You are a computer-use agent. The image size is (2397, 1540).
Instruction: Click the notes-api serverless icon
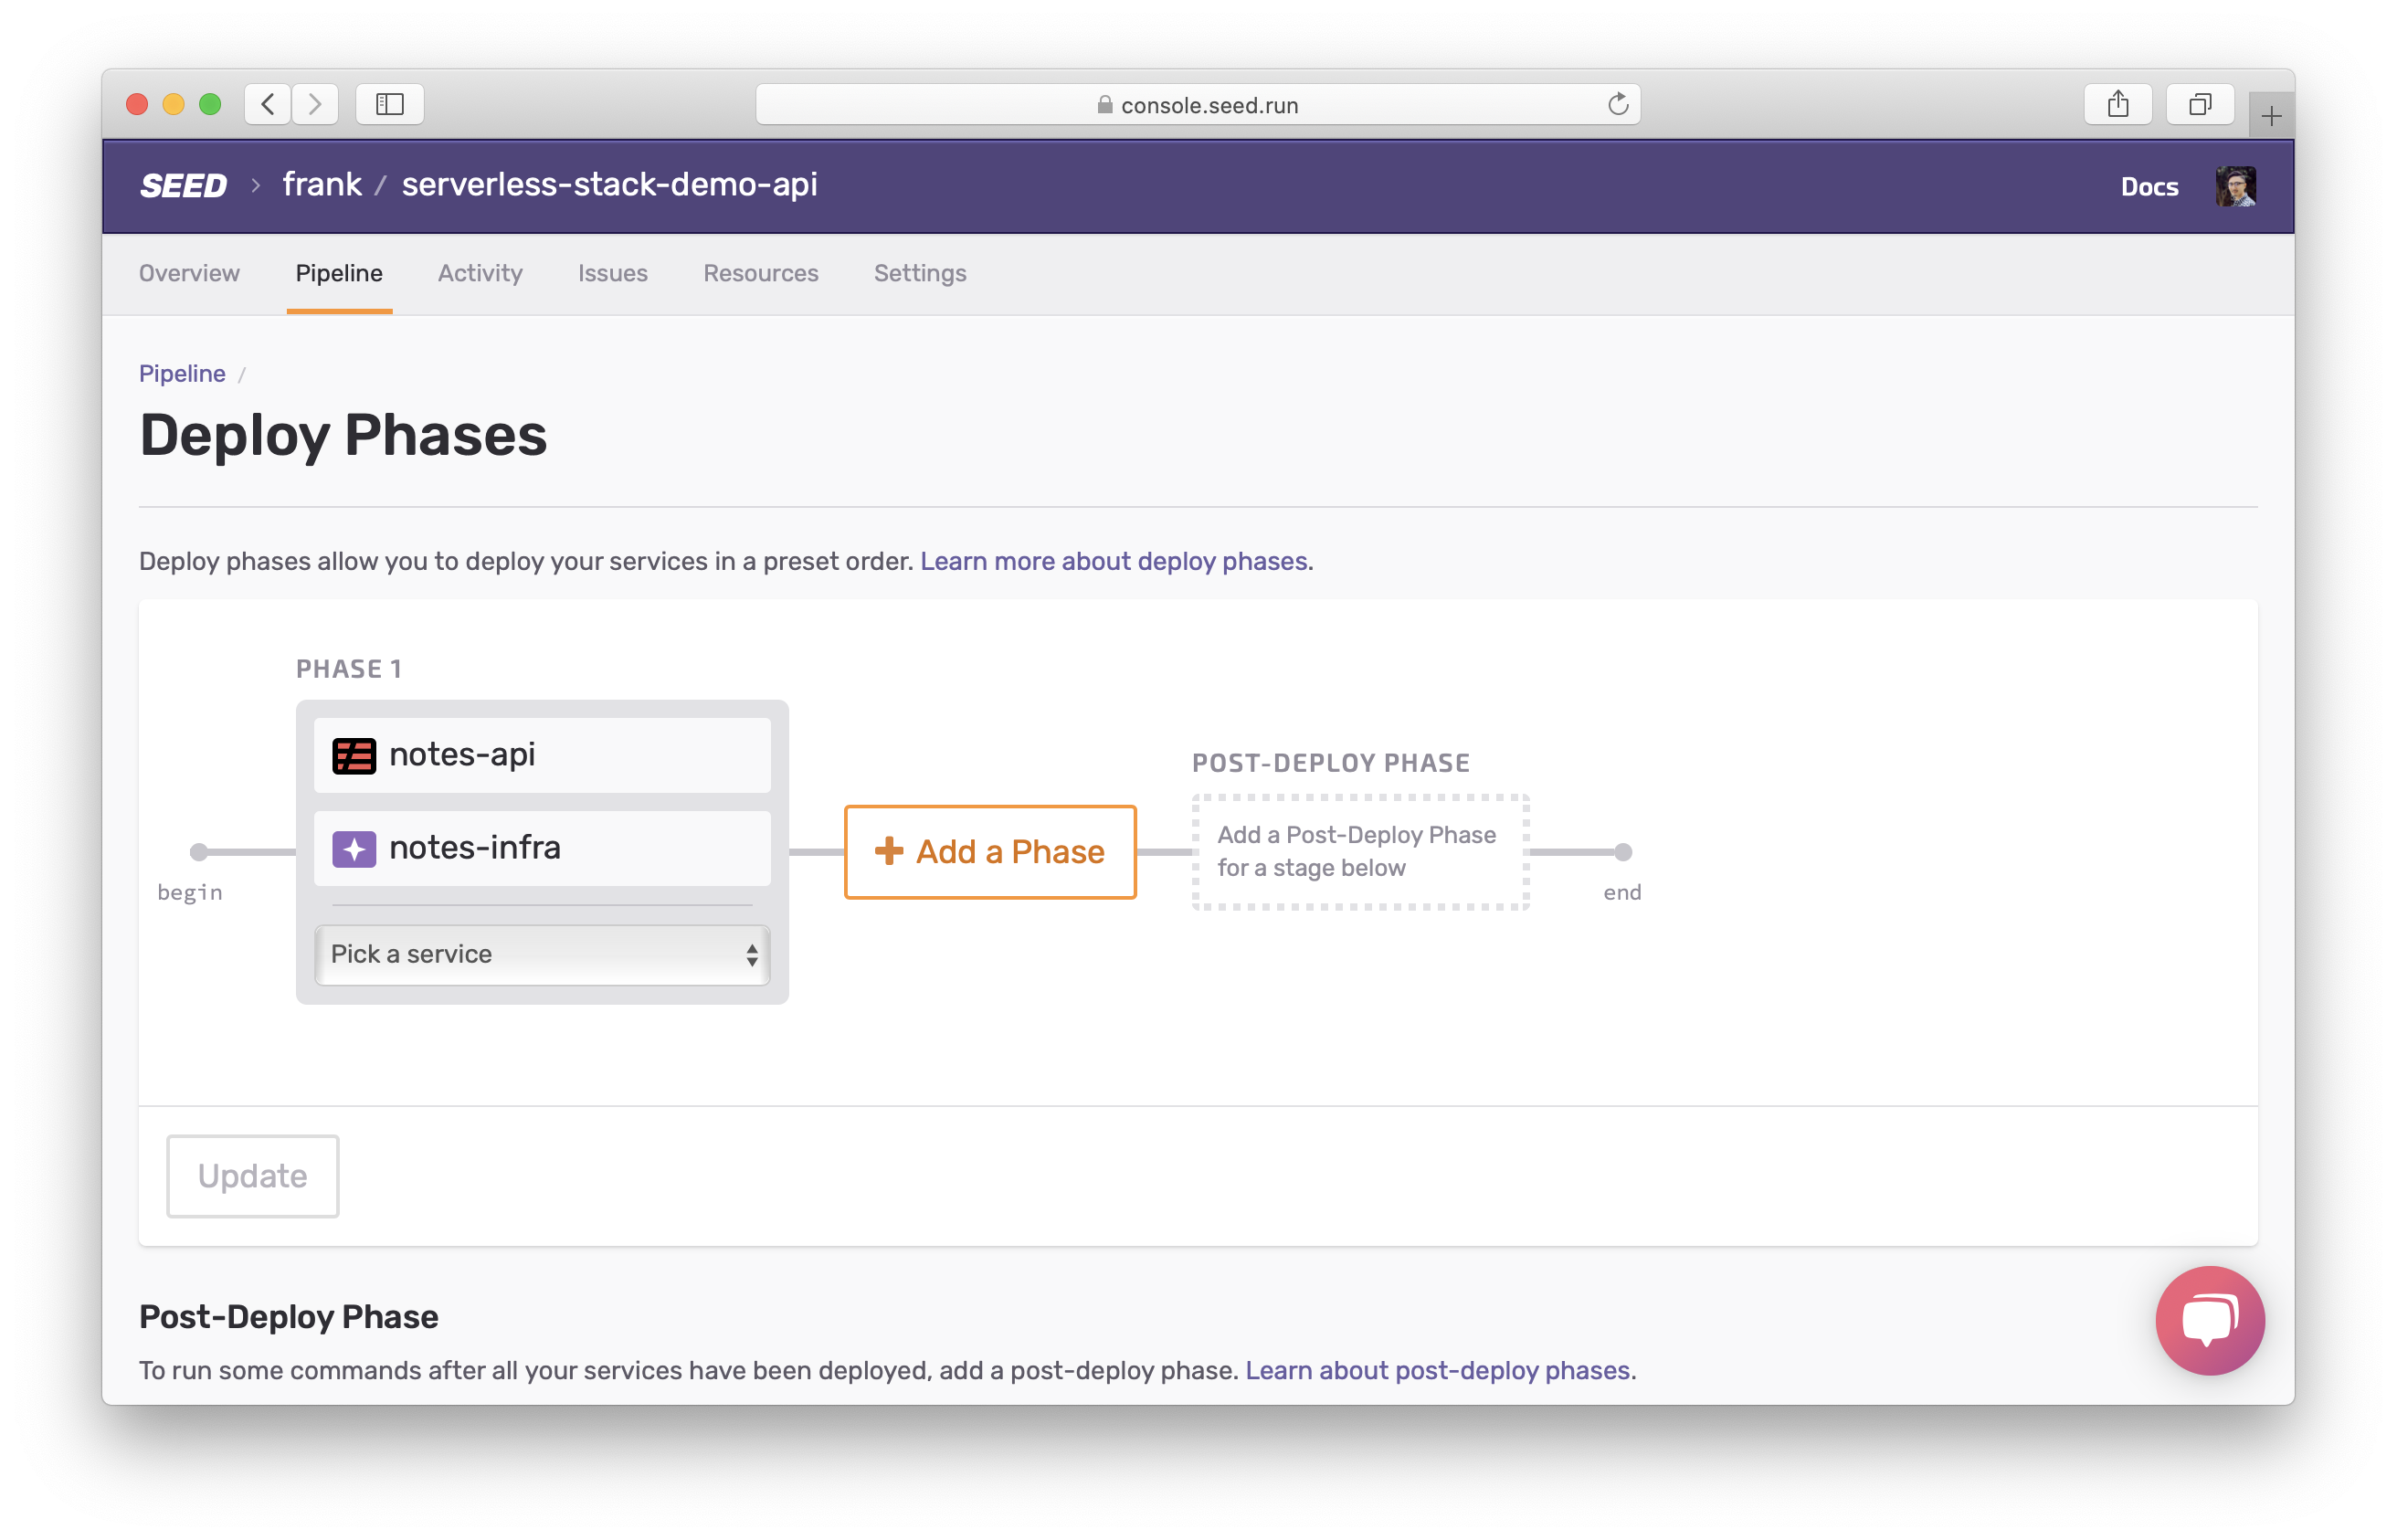pyautogui.click(x=354, y=756)
